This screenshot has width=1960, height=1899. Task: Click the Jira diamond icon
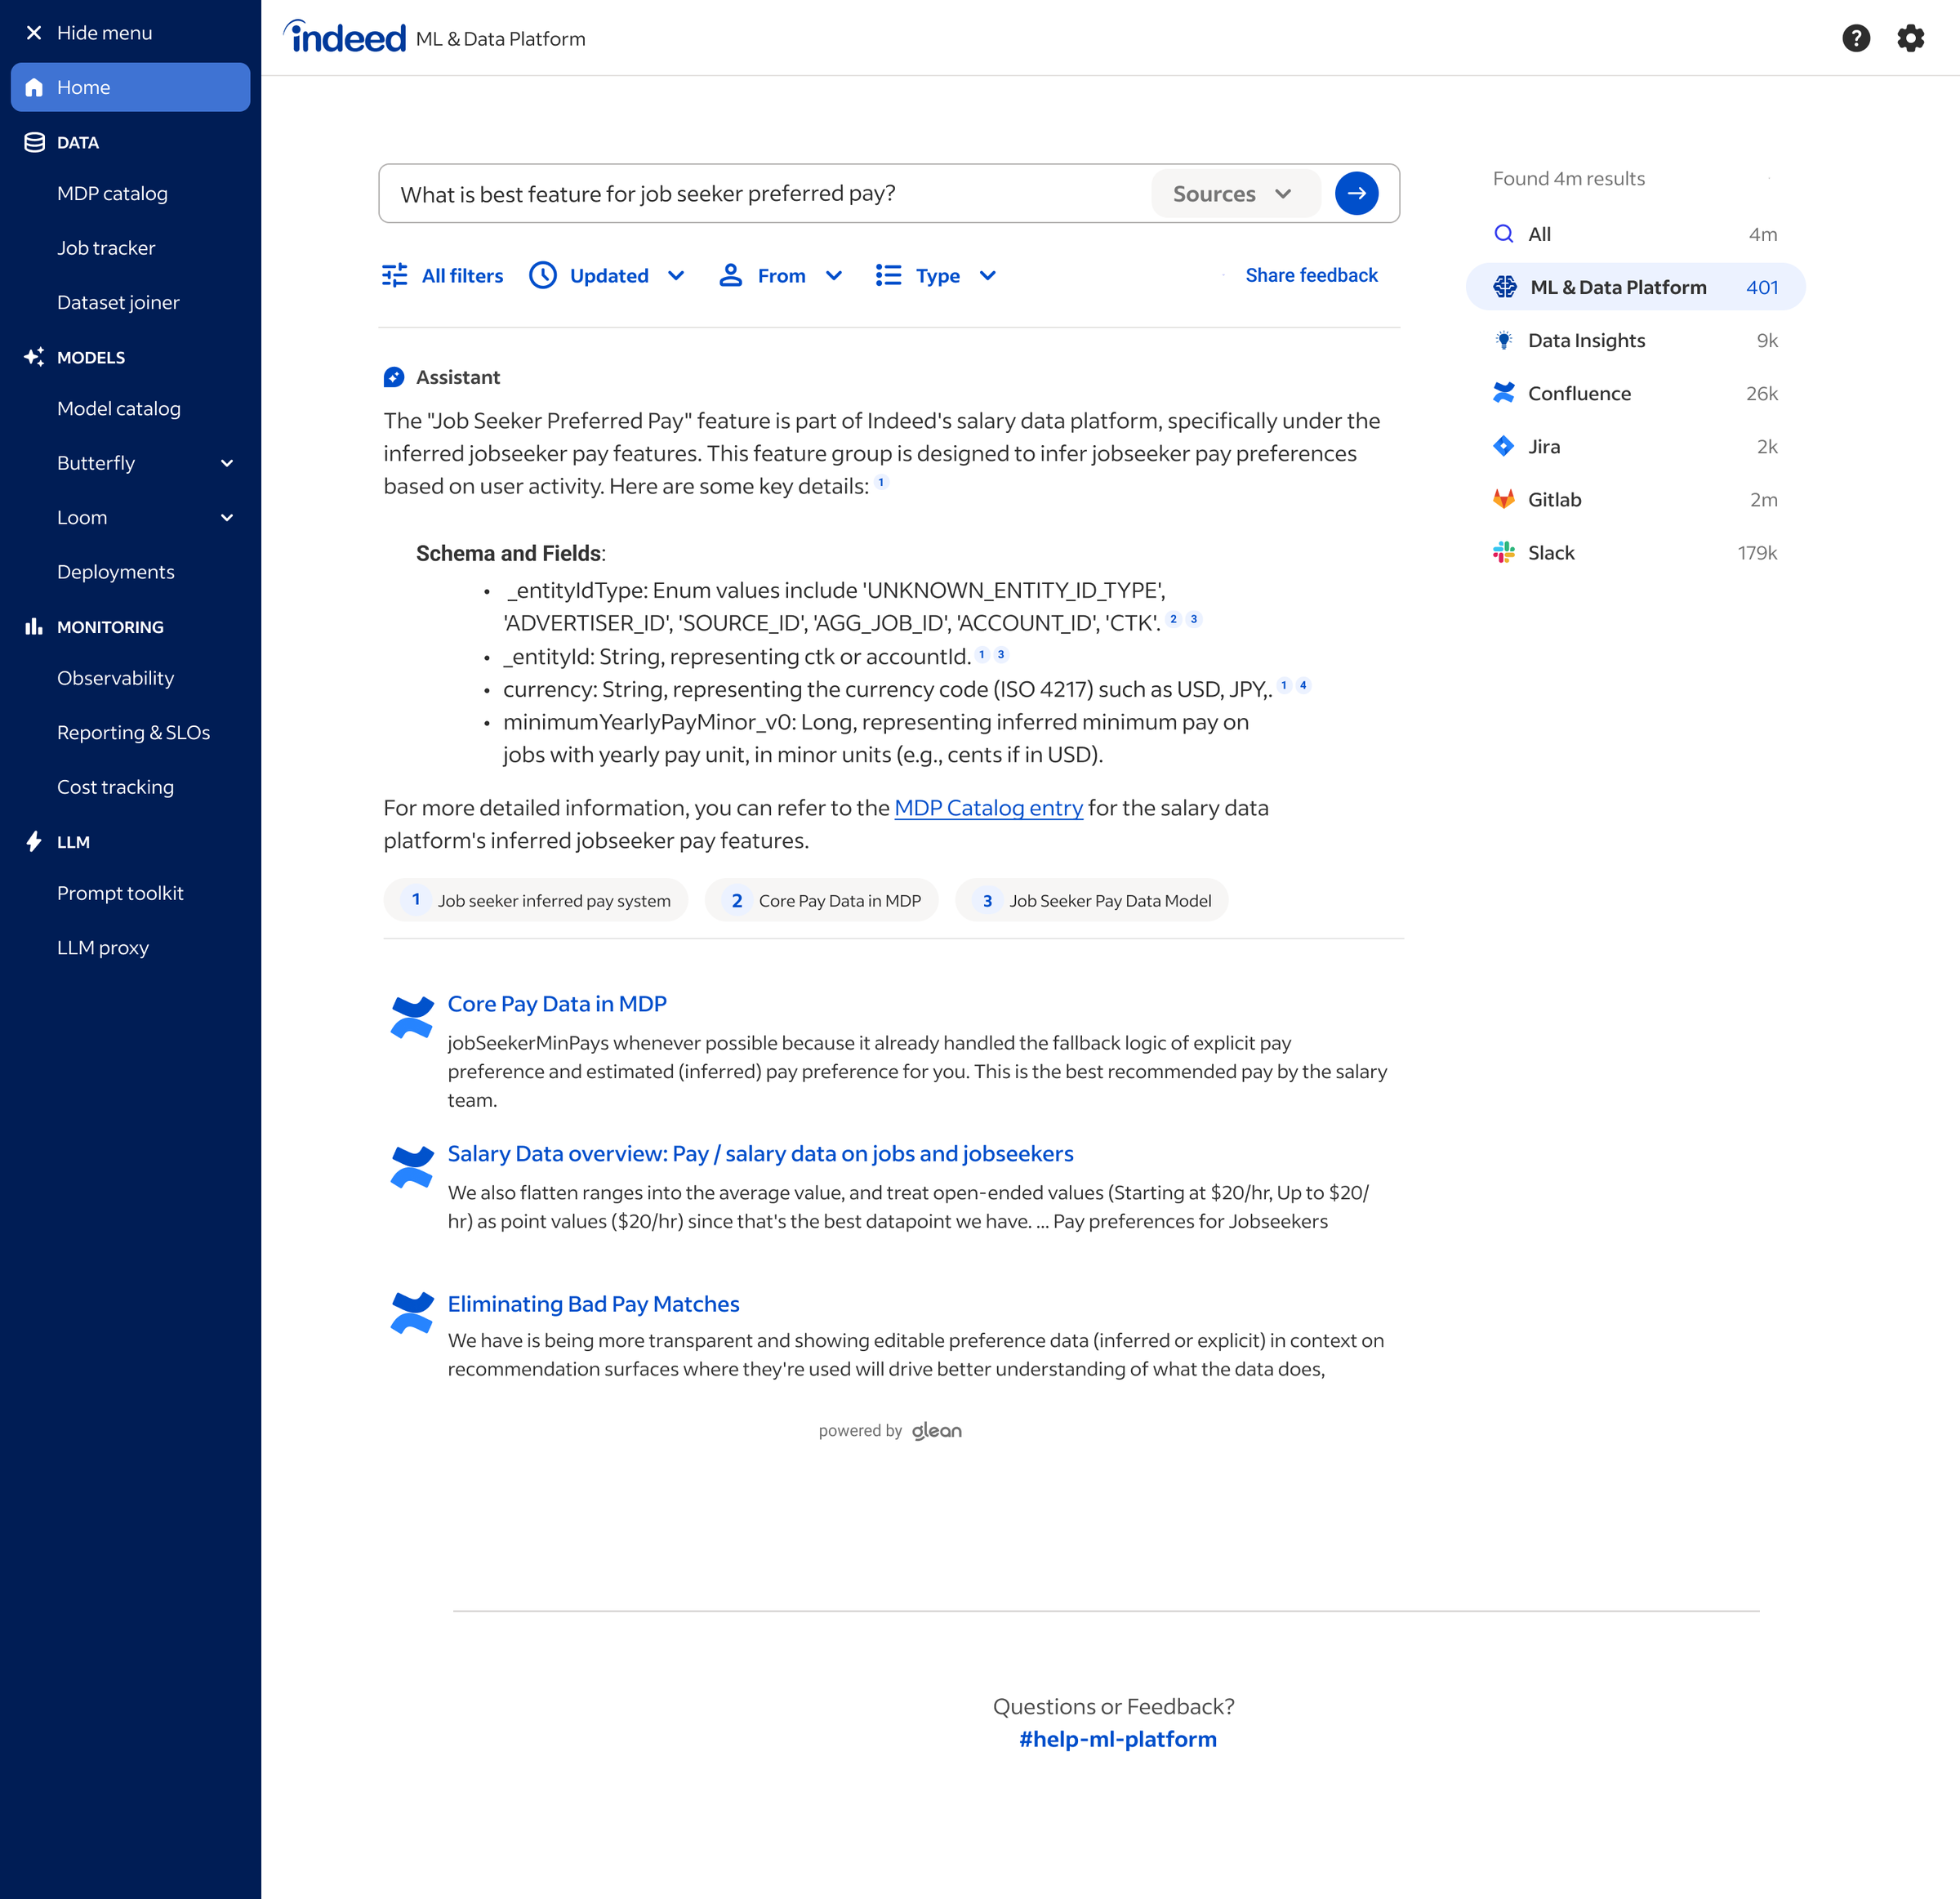1503,446
